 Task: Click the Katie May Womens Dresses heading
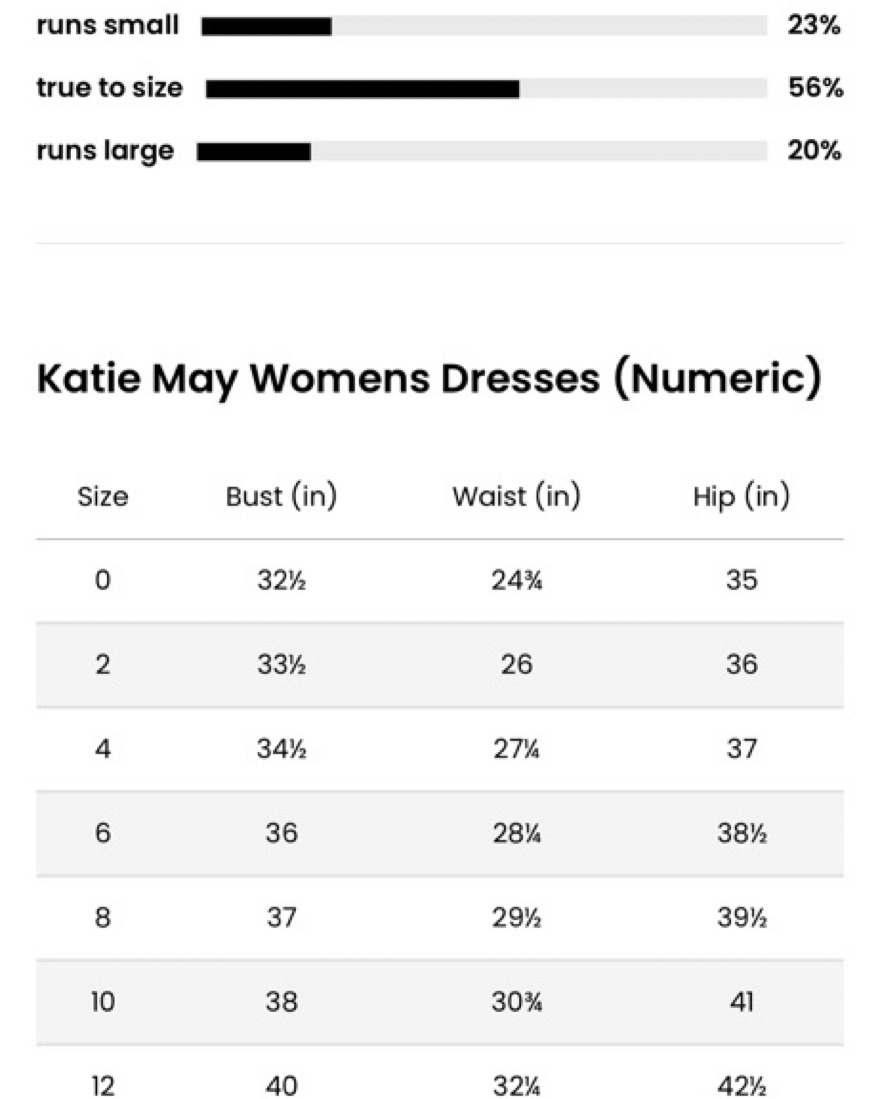pos(429,379)
